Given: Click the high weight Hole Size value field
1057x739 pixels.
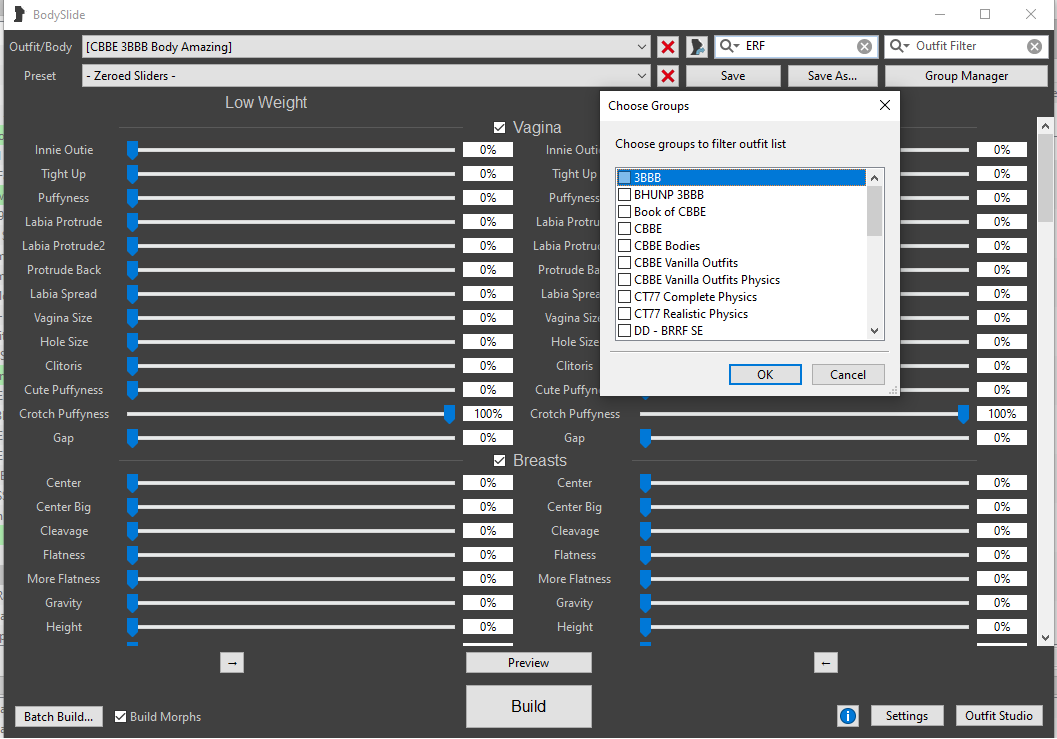Looking at the screenshot, I should (1002, 342).
